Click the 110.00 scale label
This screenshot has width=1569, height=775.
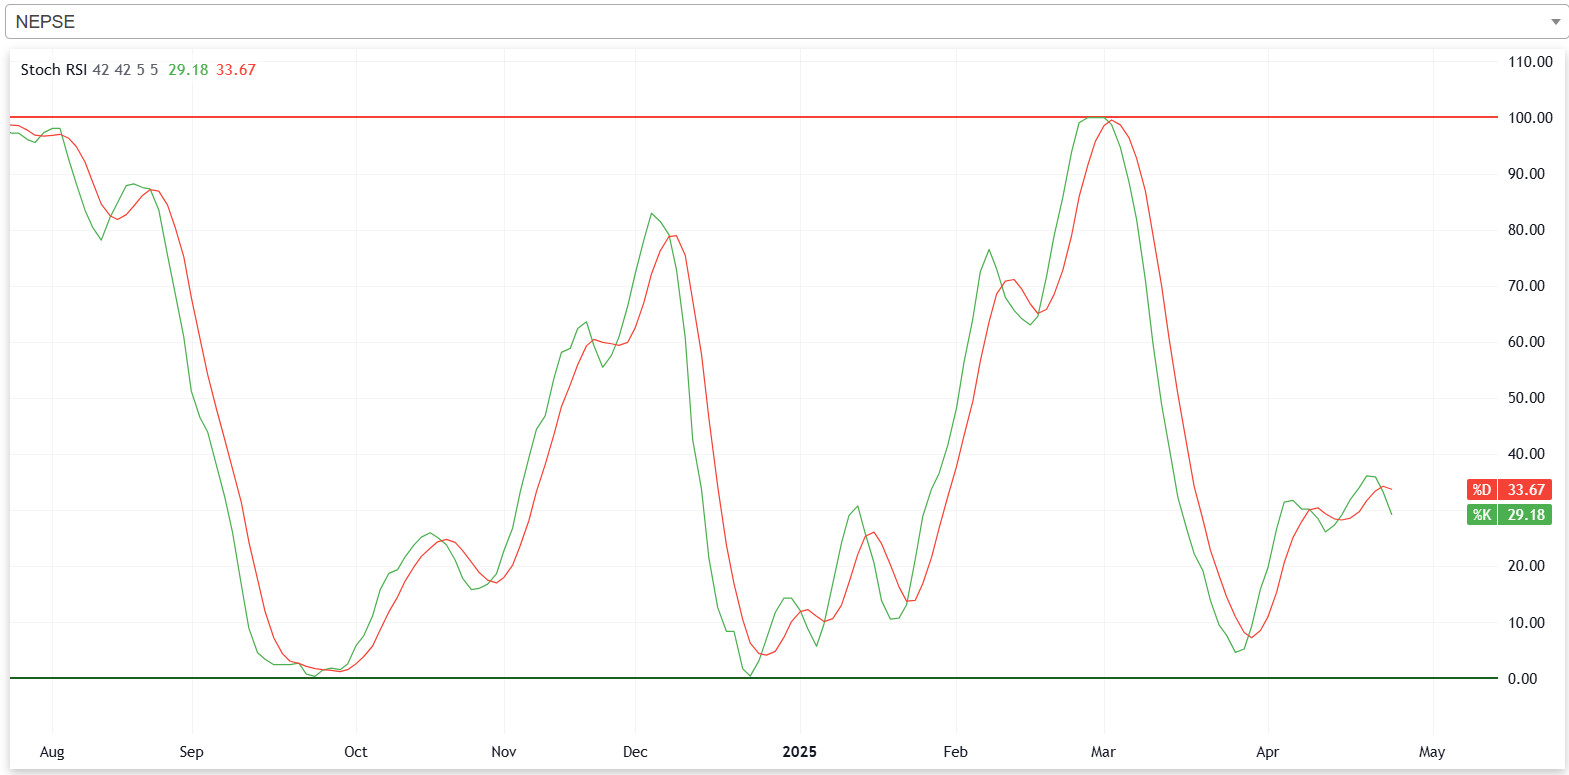point(1530,62)
